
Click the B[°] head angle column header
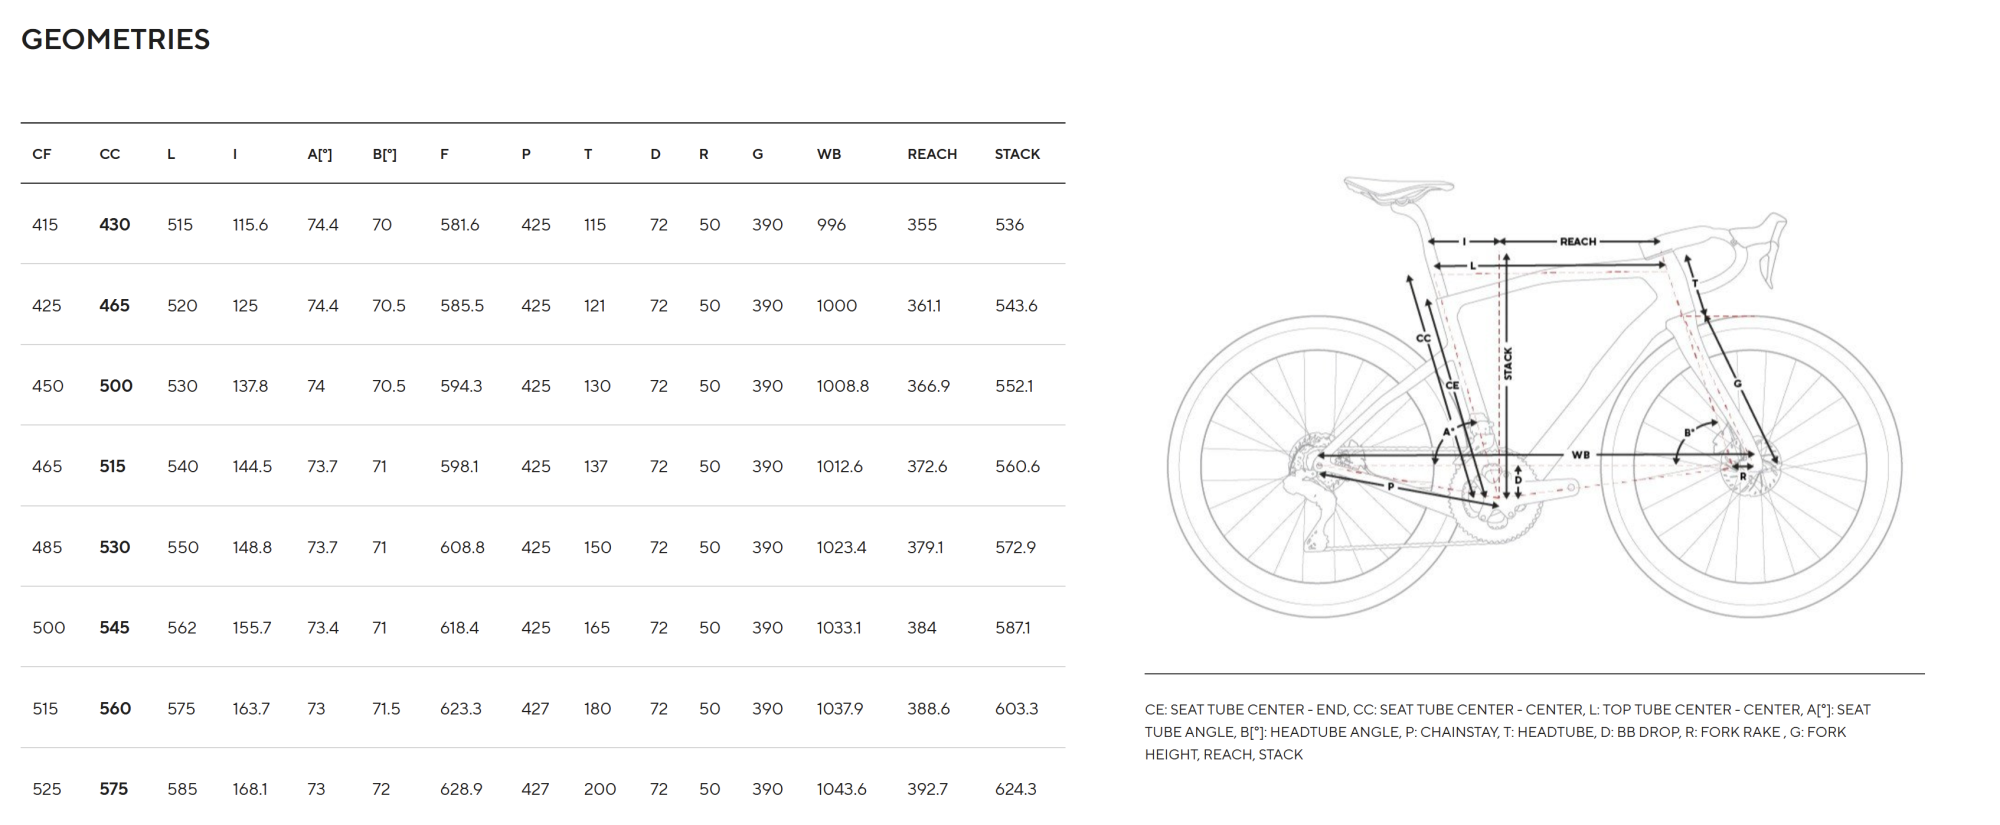[x=385, y=154]
